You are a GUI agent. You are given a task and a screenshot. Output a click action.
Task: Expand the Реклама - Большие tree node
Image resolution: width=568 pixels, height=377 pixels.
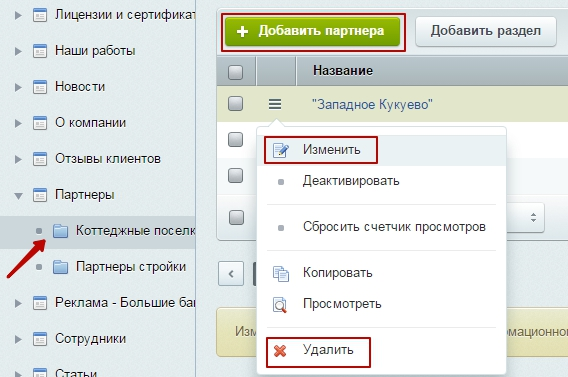pyautogui.click(x=18, y=303)
